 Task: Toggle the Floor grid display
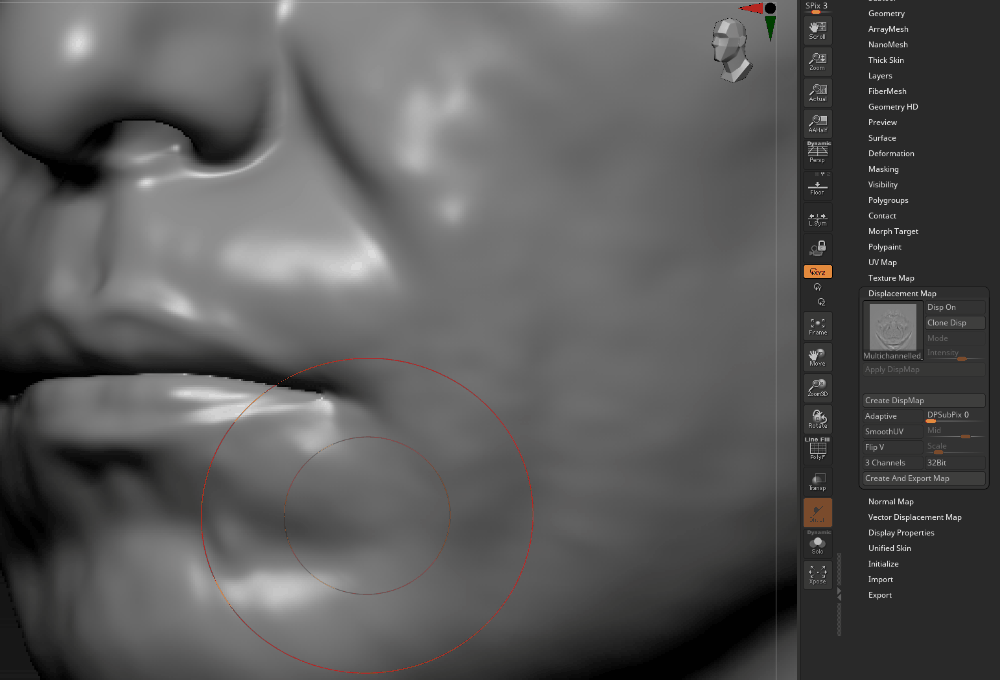pos(817,186)
